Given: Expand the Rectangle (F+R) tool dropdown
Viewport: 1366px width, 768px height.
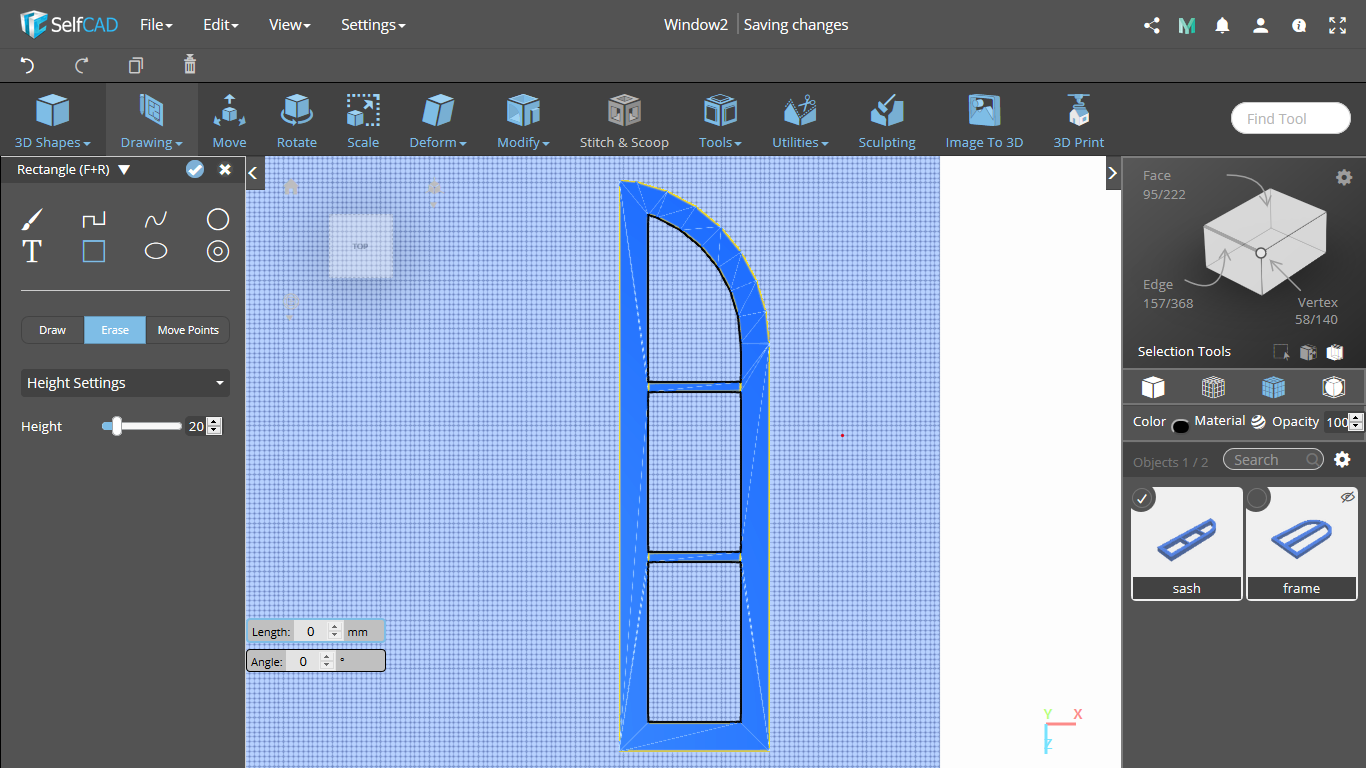Looking at the screenshot, I should 124,170.
